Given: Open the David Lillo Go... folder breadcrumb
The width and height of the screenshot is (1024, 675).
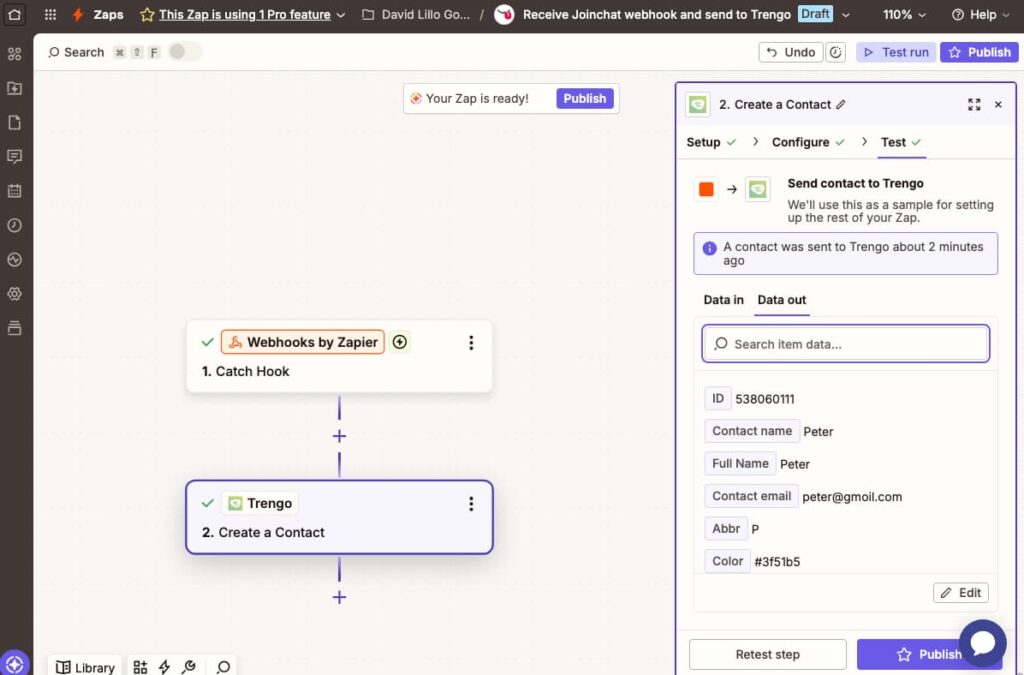Looking at the screenshot, I should tap(415, 14).
